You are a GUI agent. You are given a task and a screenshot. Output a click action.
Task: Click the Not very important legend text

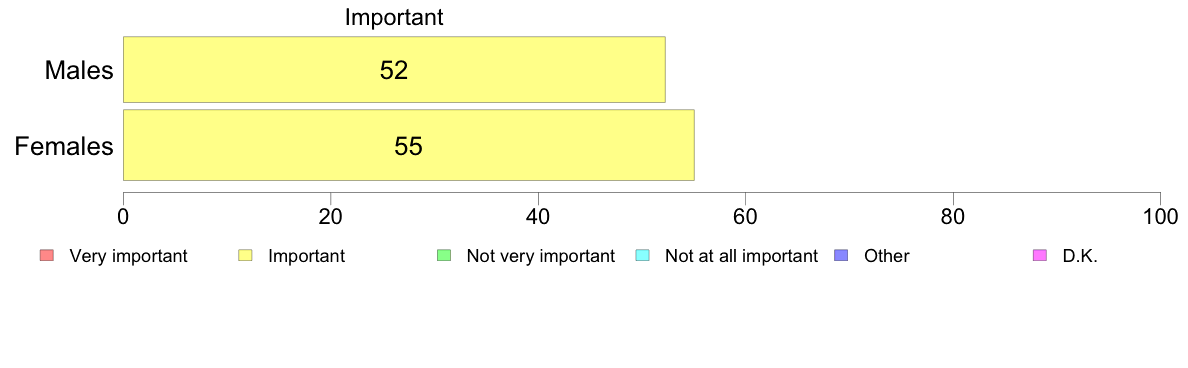pyautogui.click(x=540, y=256)
